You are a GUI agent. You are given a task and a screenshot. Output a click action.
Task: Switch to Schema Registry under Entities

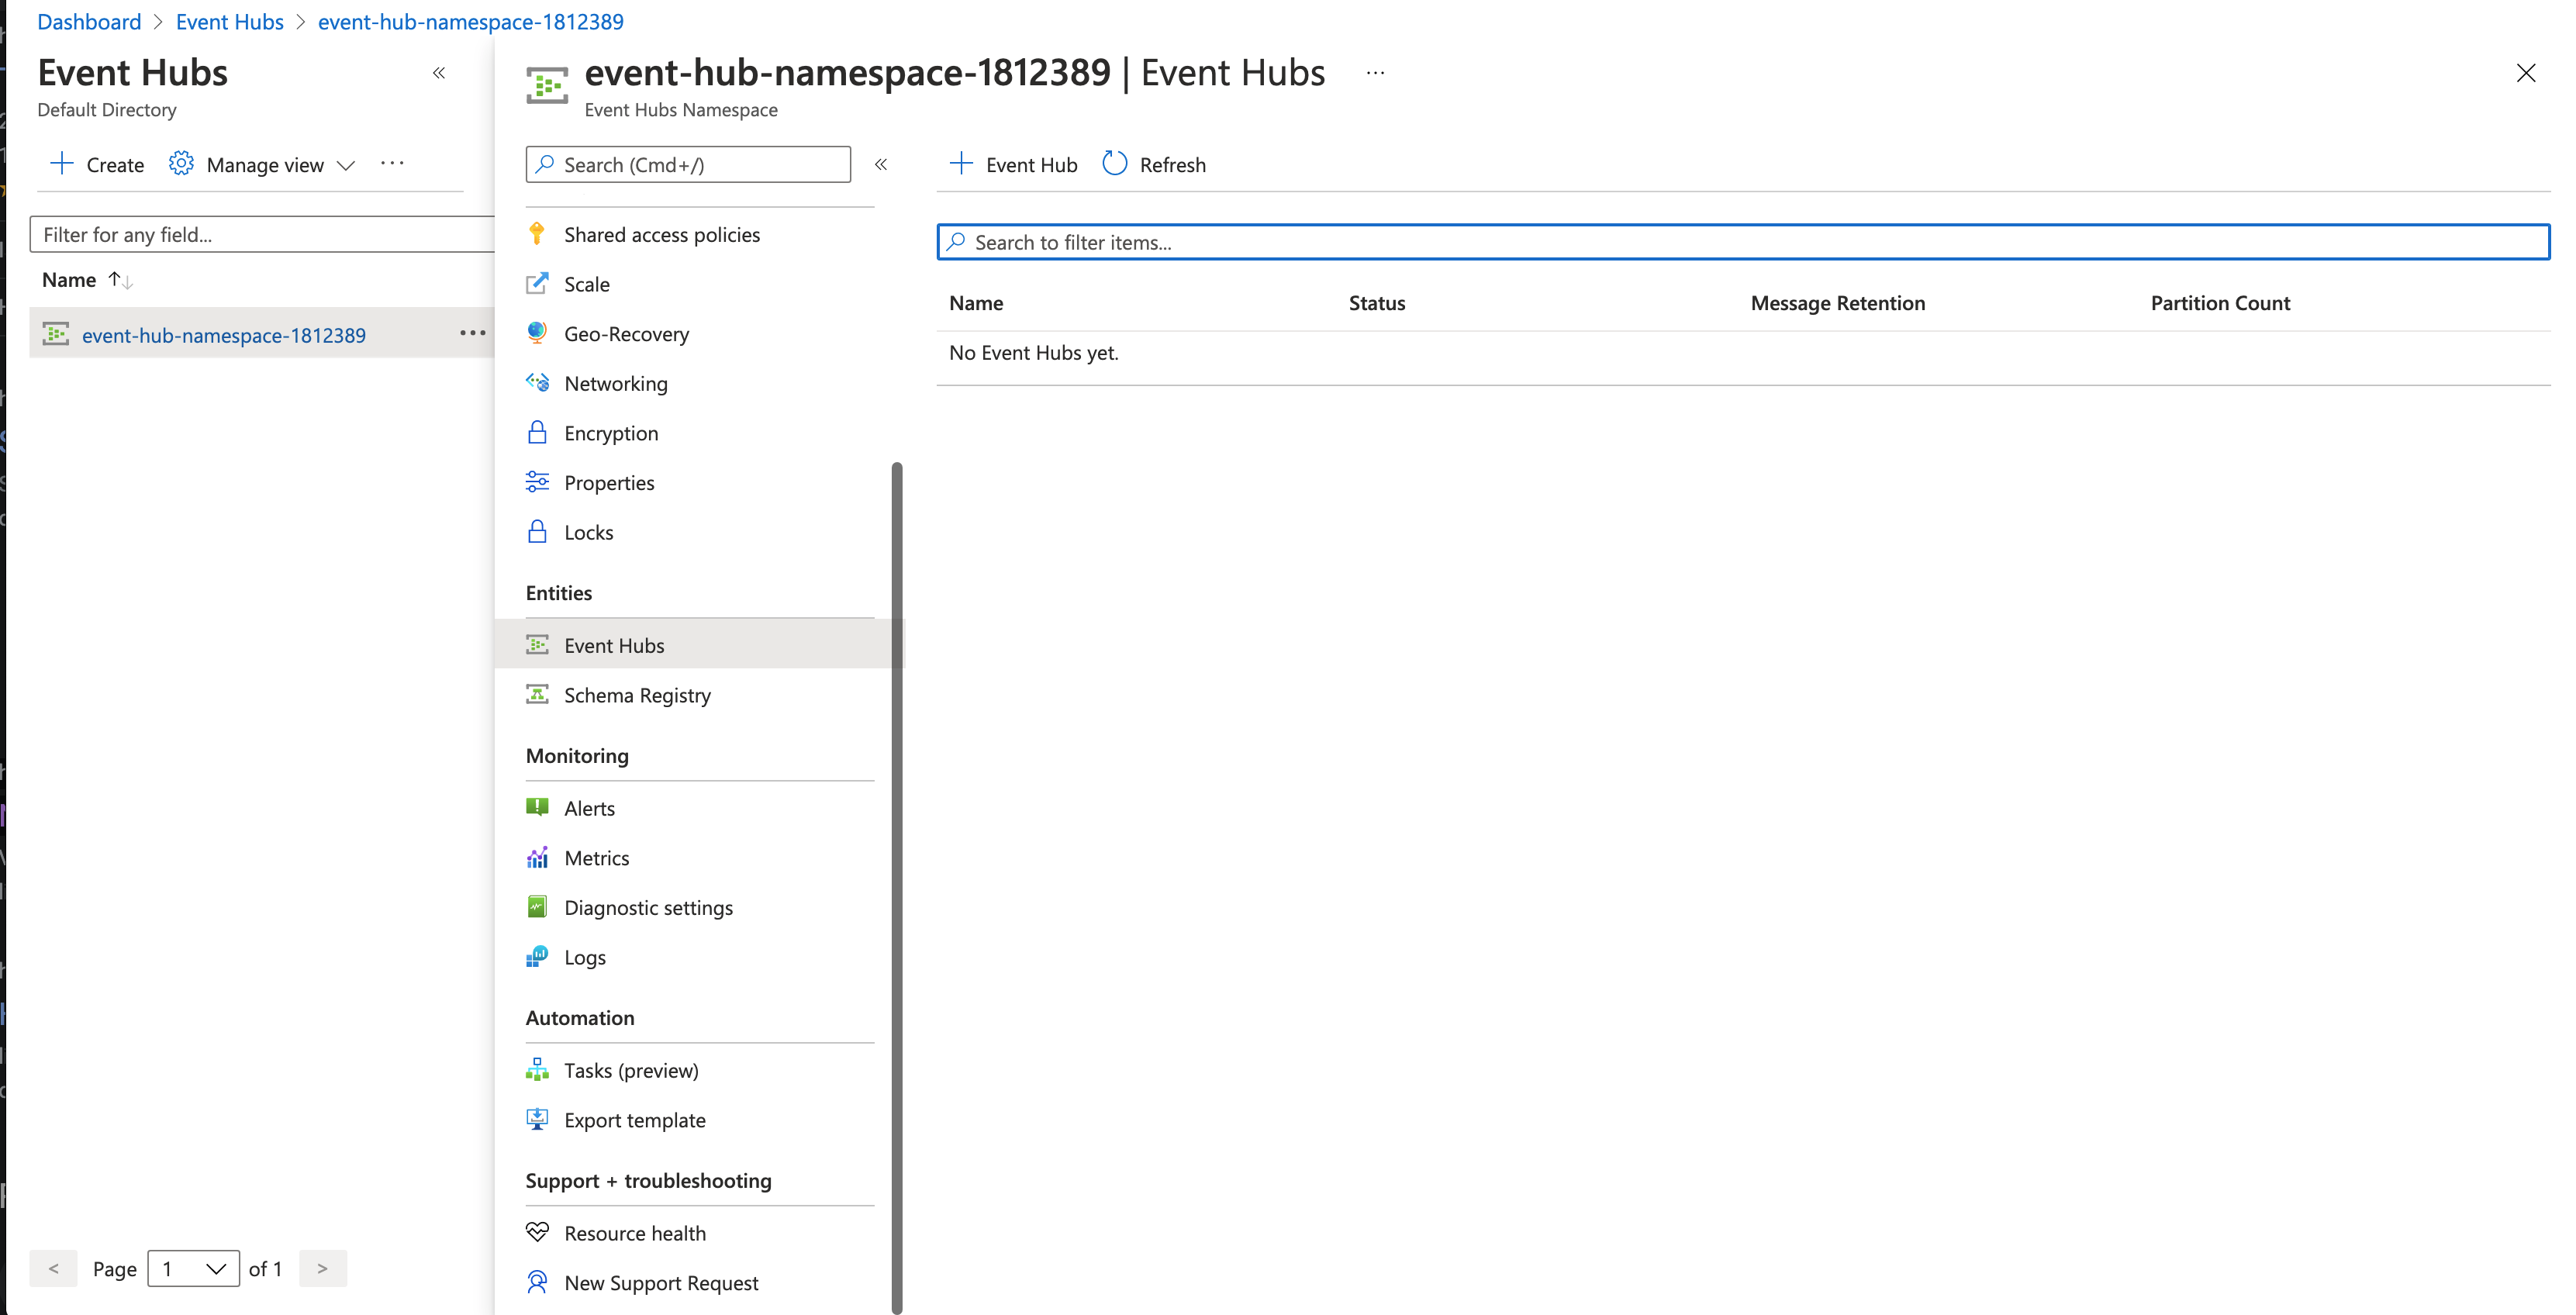click(637, 694)
